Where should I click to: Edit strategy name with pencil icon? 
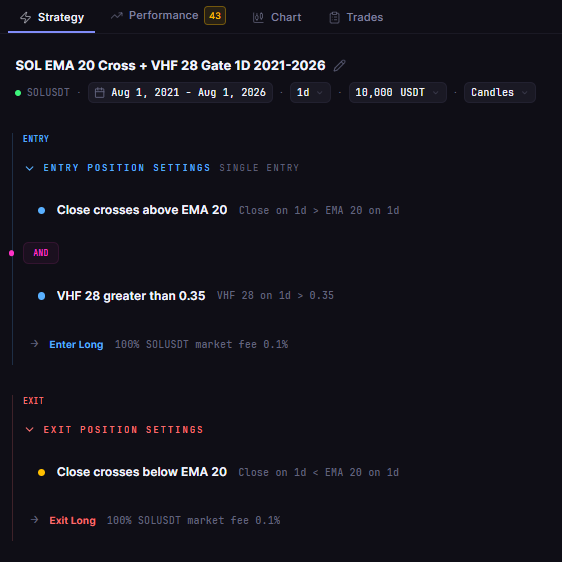pyautogui.click(x=339, y=66)
